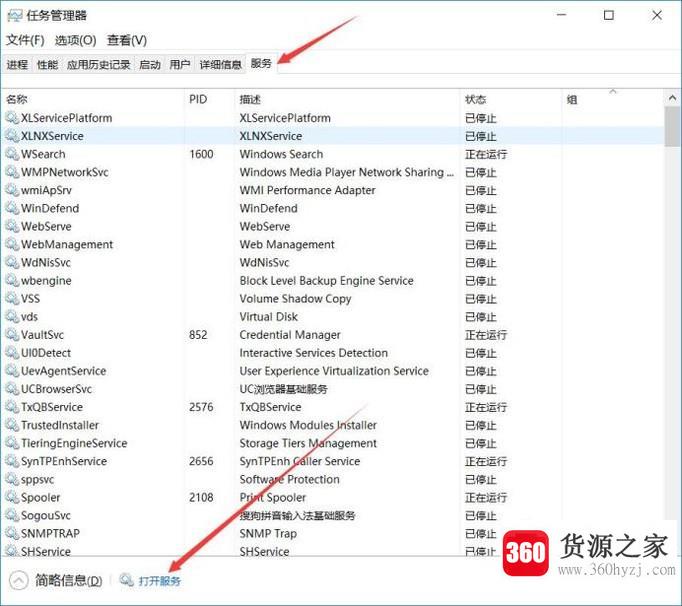This screenshot has height=606, width=682.
Task: Select the Windows Search description cell
Action: point(281,154)
